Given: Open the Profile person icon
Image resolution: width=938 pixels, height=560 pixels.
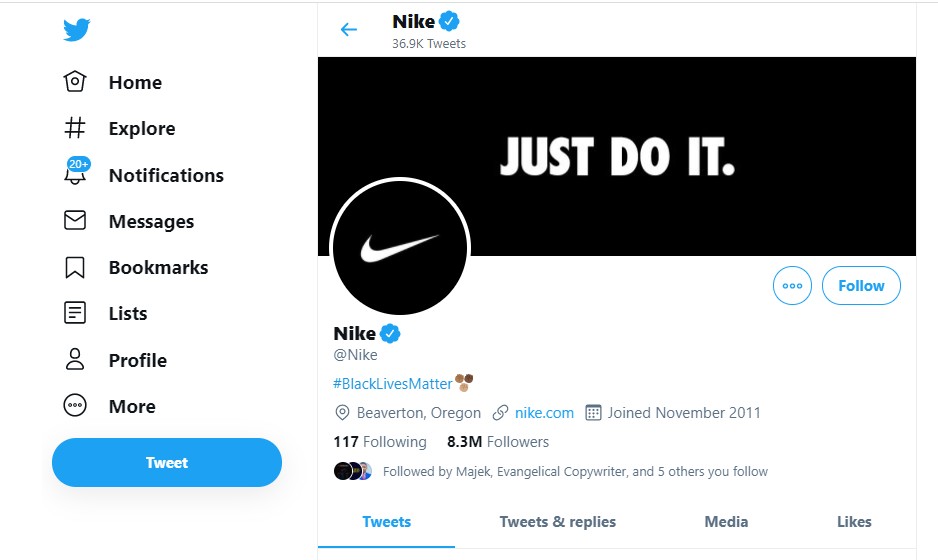Looking at the screenshot, I should (75, 360).
